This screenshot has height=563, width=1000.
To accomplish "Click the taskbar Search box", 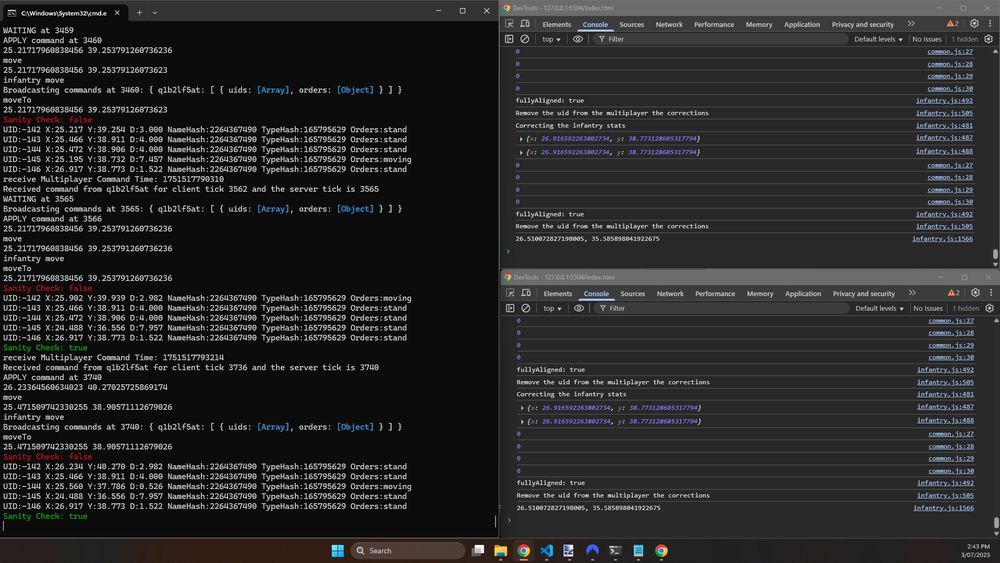I will [x=408, y=550].
